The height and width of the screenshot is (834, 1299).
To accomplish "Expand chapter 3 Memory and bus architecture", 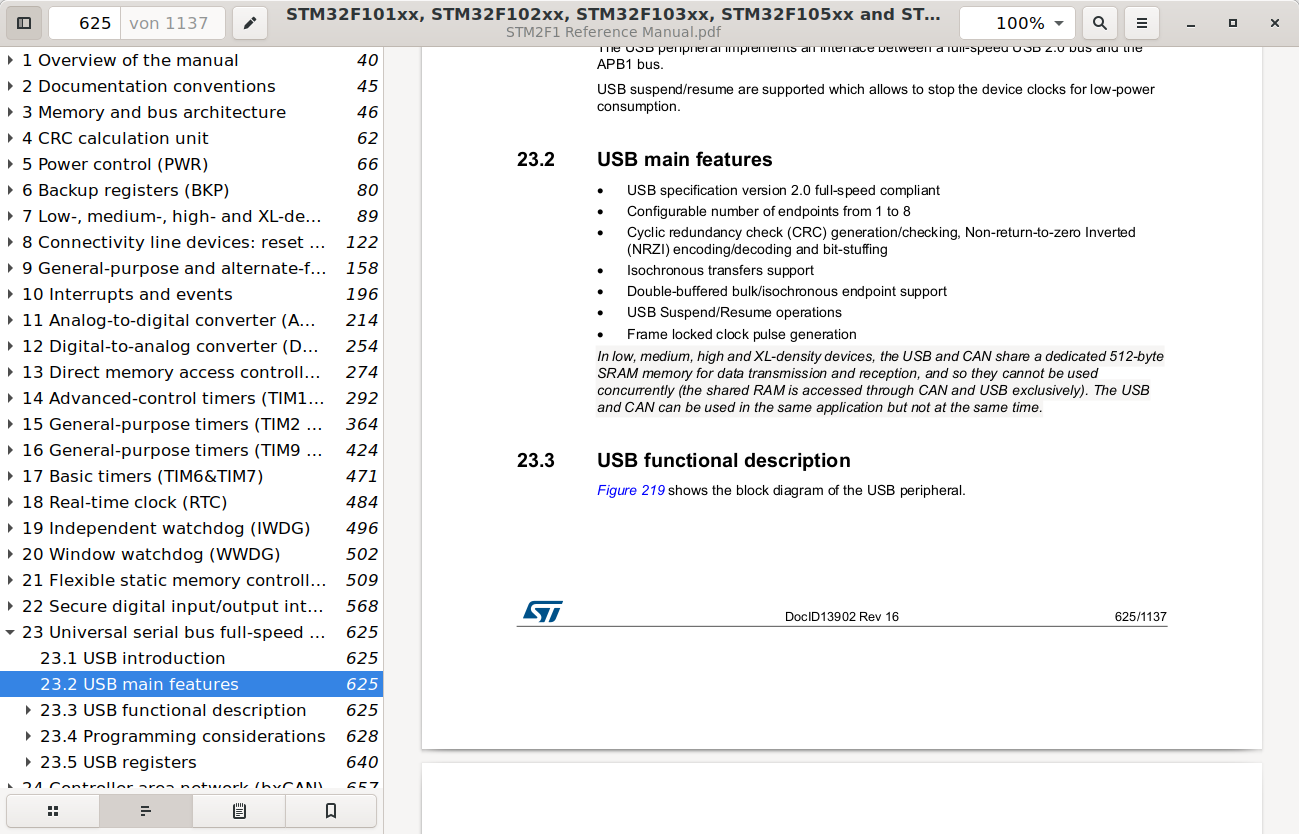I will 10,112.
